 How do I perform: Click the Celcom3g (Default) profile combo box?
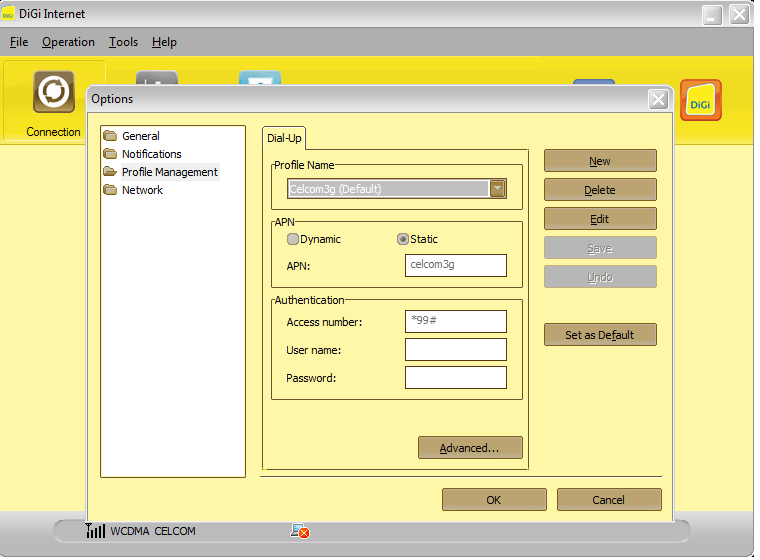pos(396,189)
